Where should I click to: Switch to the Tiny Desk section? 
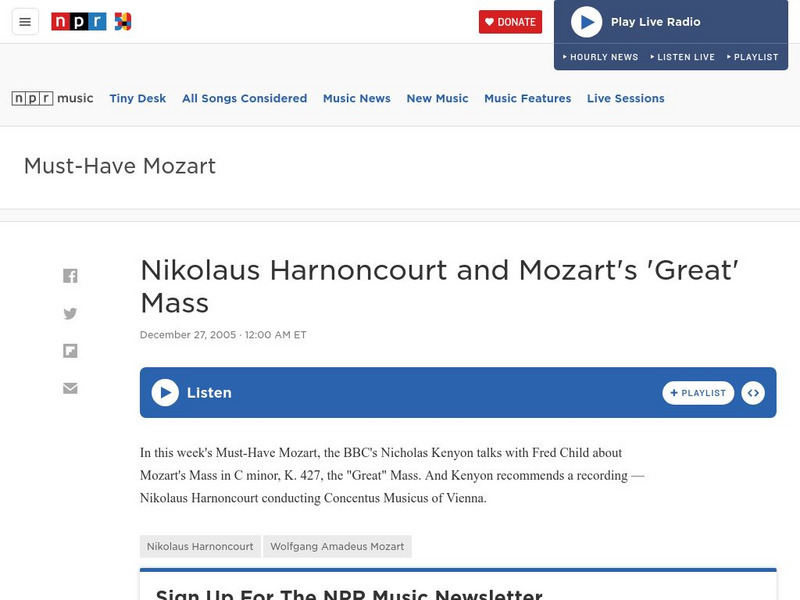click(135, 98)
